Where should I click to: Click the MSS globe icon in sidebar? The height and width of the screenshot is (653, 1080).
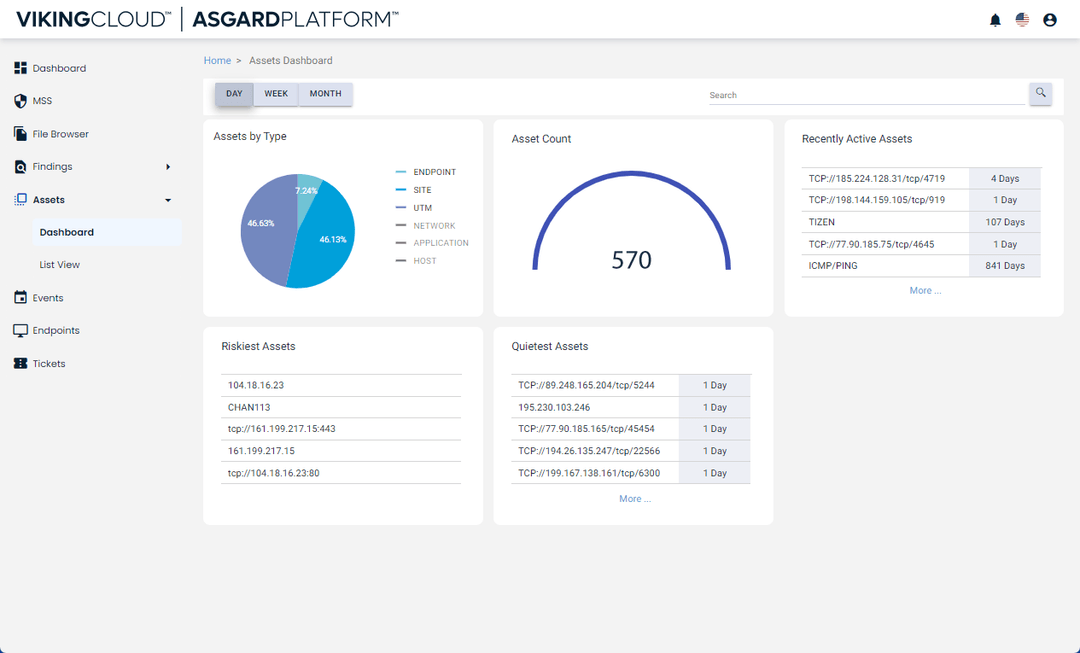[x=20, y=100]
